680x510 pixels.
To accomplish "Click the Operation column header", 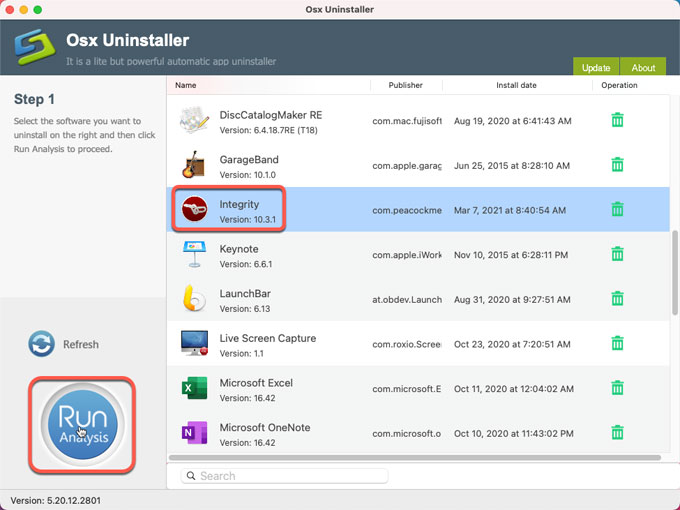I will [x=619, y=85].
